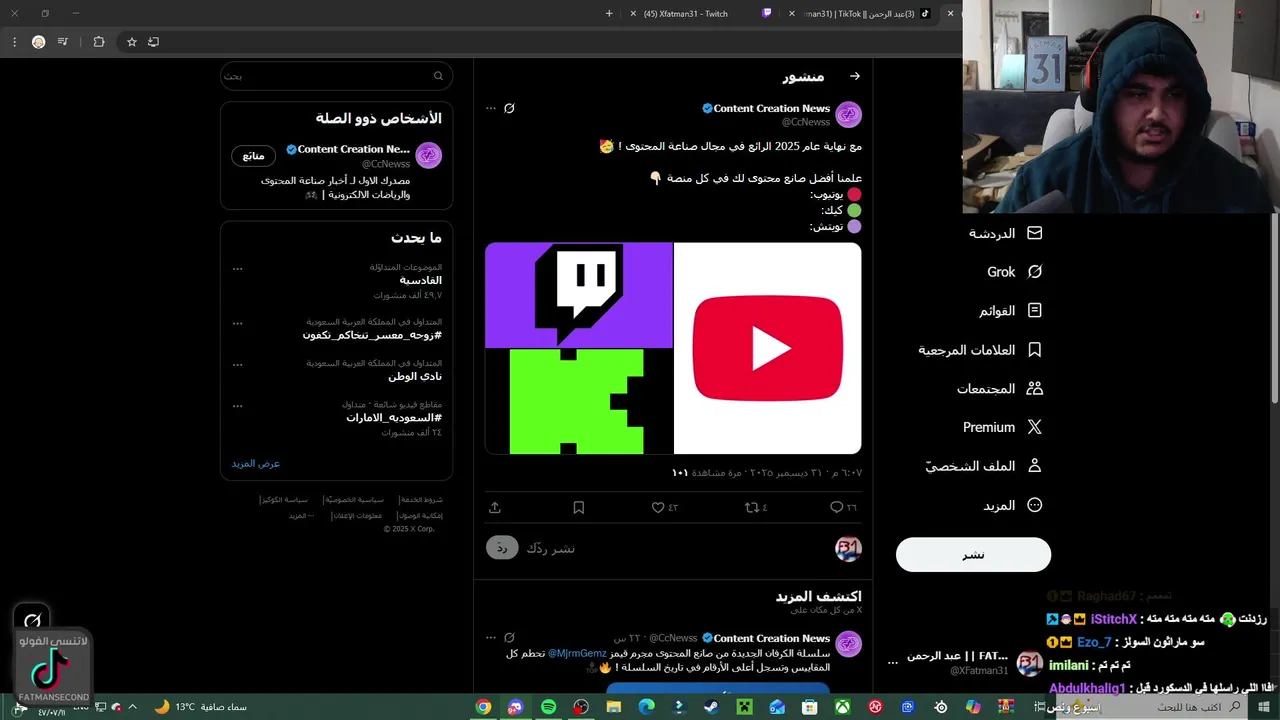Open avatar of second Content Creation News post
This screenshot has width=1280, height=720.
click(848, 644)
